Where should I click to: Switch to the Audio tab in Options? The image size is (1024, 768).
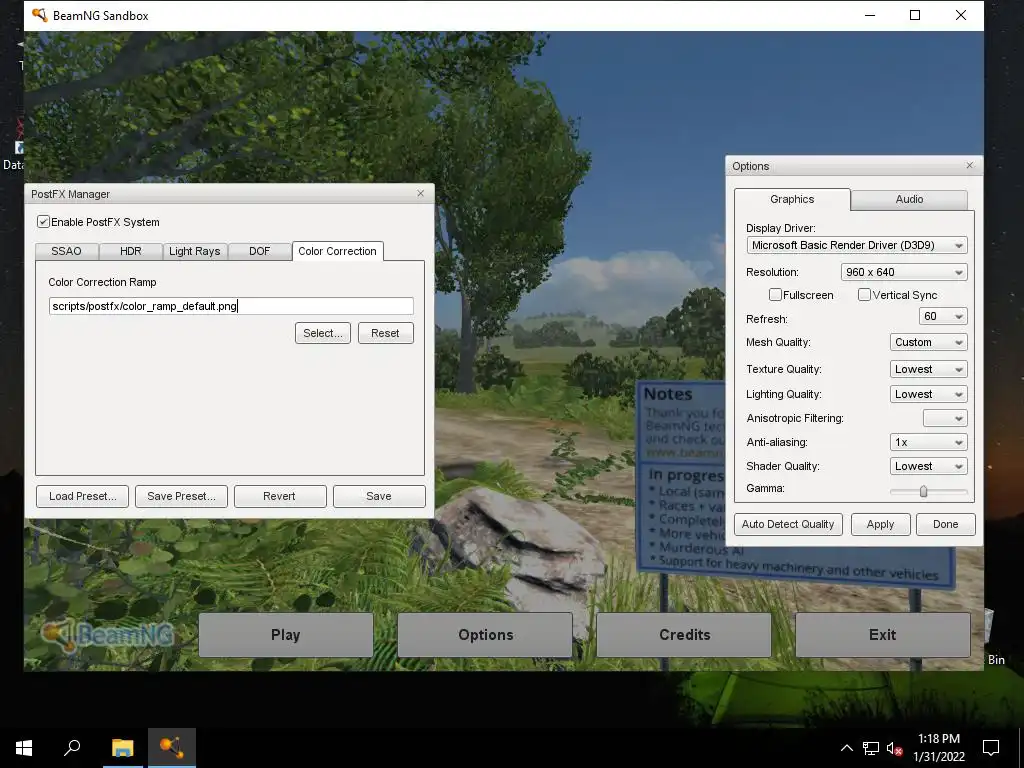point(909,199)
